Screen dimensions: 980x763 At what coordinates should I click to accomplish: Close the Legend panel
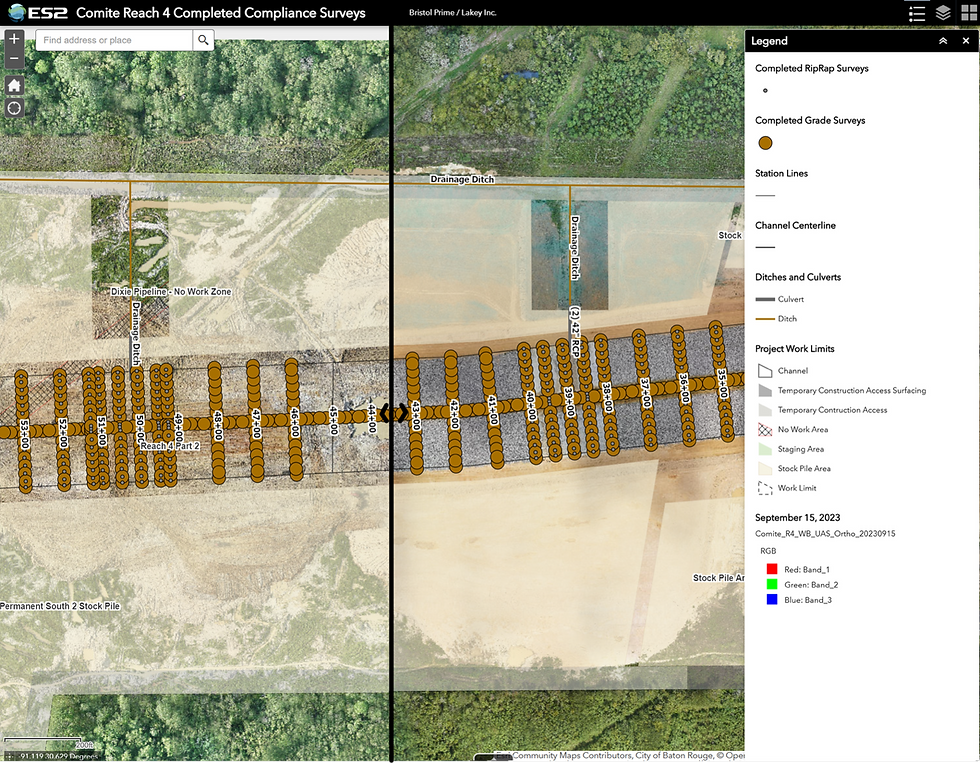point(966,41)
